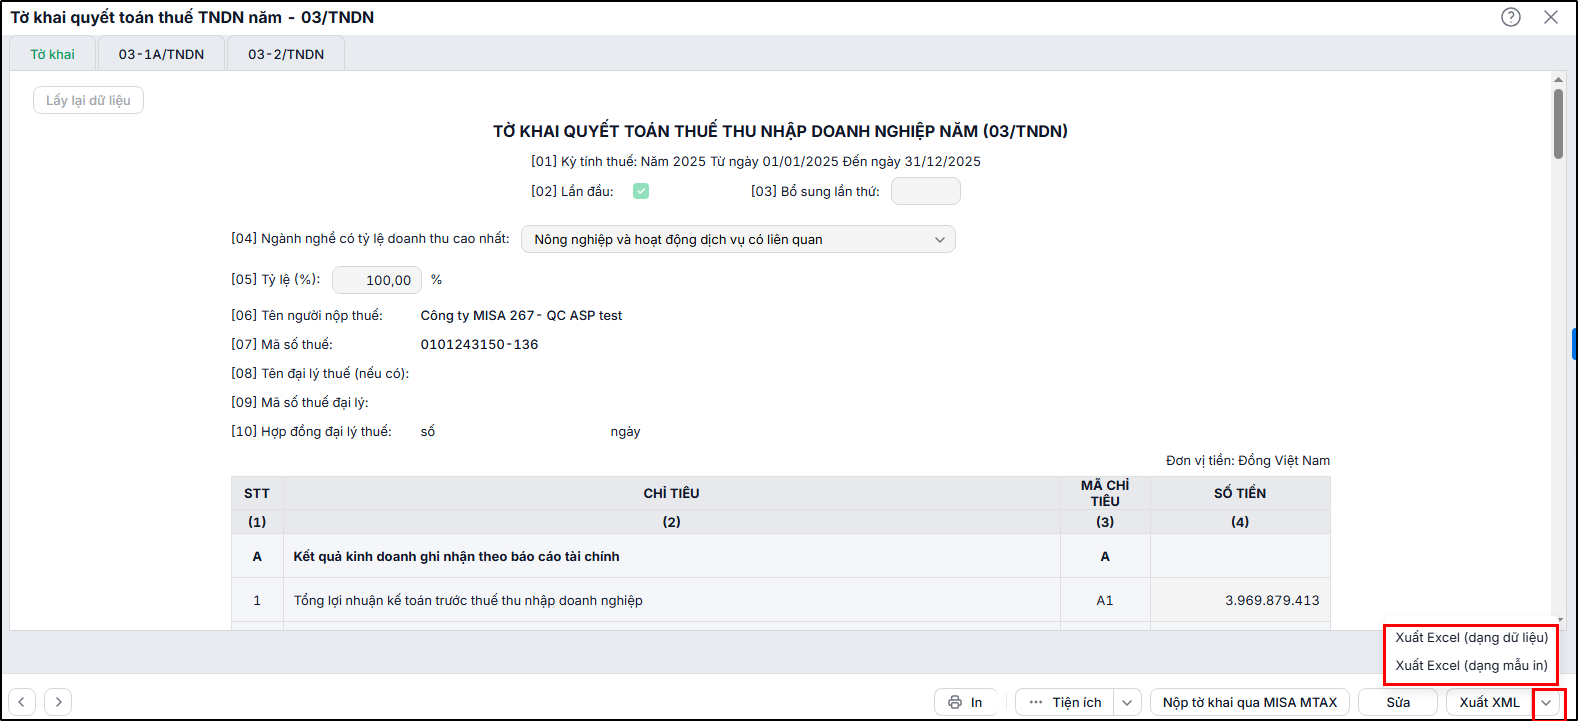Click the SỐ TIỀN column header

1240,493
